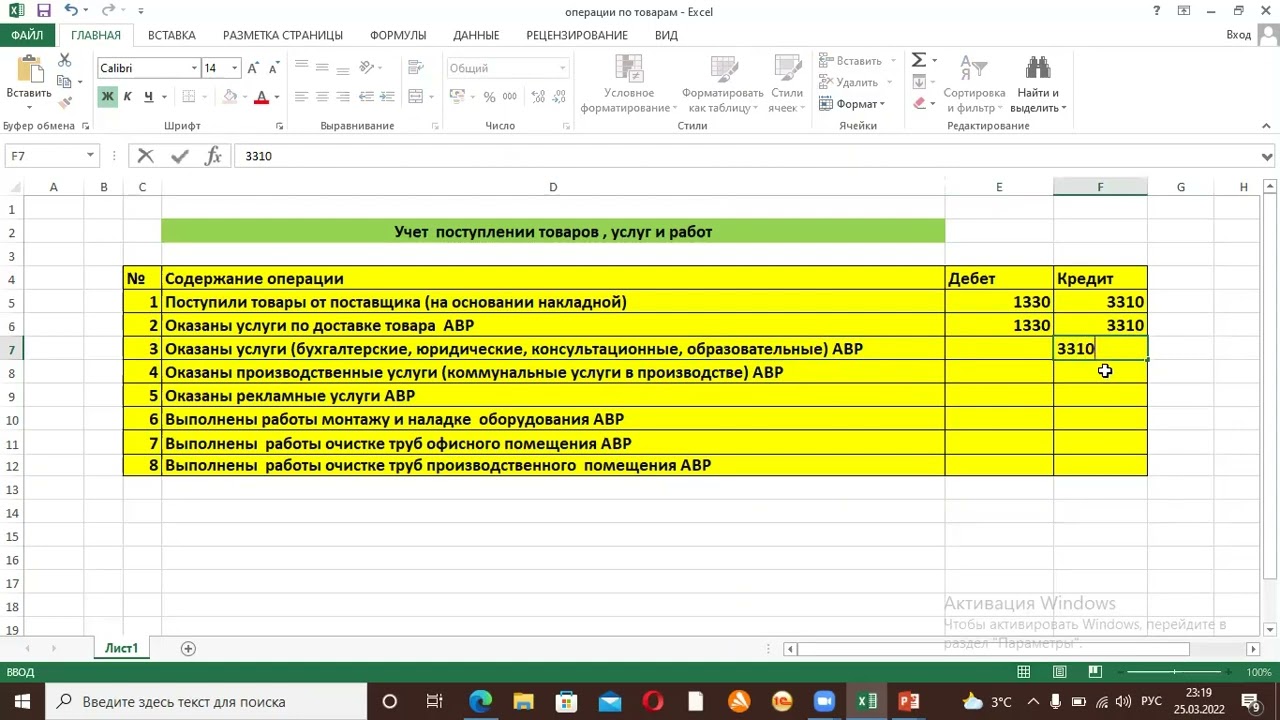Toggle bold (Ж) formatting
Image resolution: width=1280 pixels, height=720 pixels.
click(x=107, y=97)
